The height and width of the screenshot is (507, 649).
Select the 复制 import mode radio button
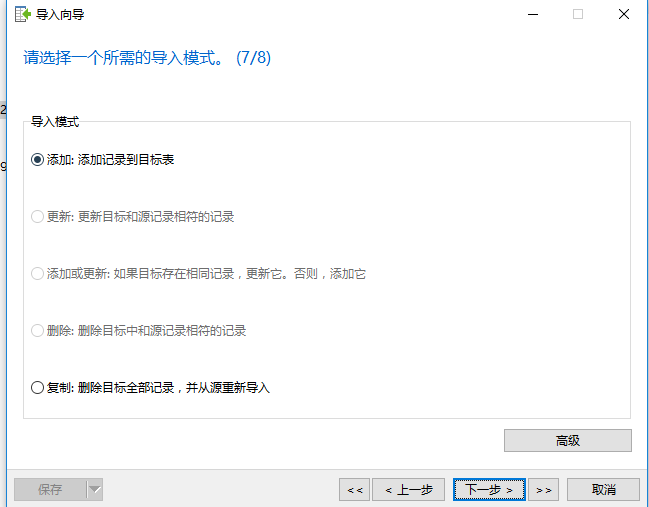pos(37,388)
